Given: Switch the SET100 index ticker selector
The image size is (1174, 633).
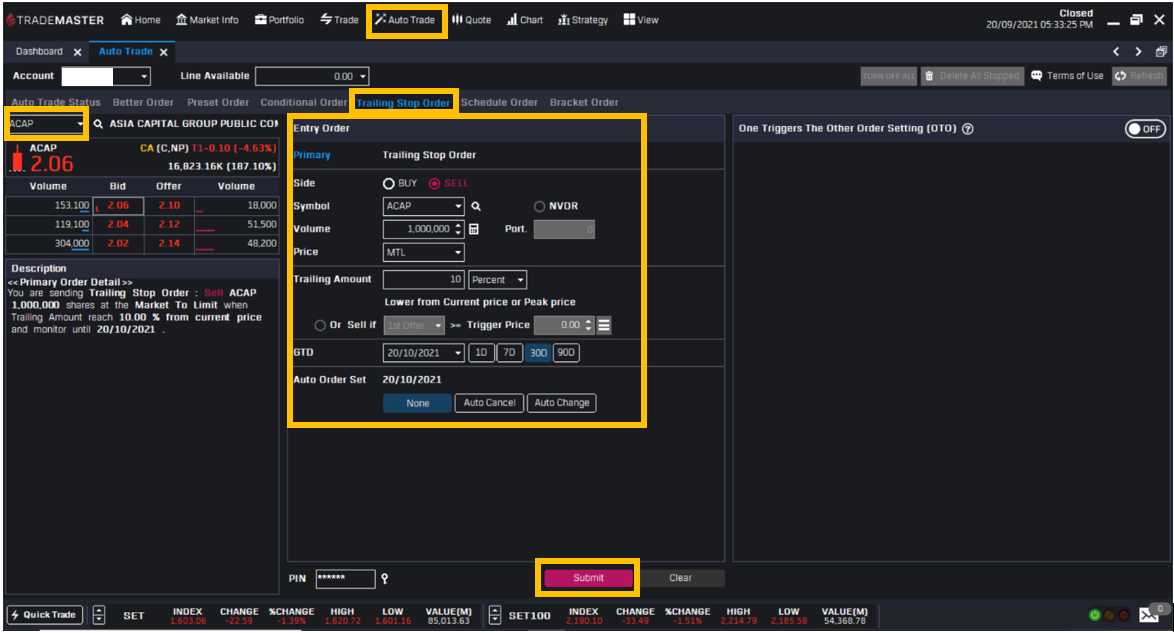Looking at the screenshot, I should (x=495, y=615).
